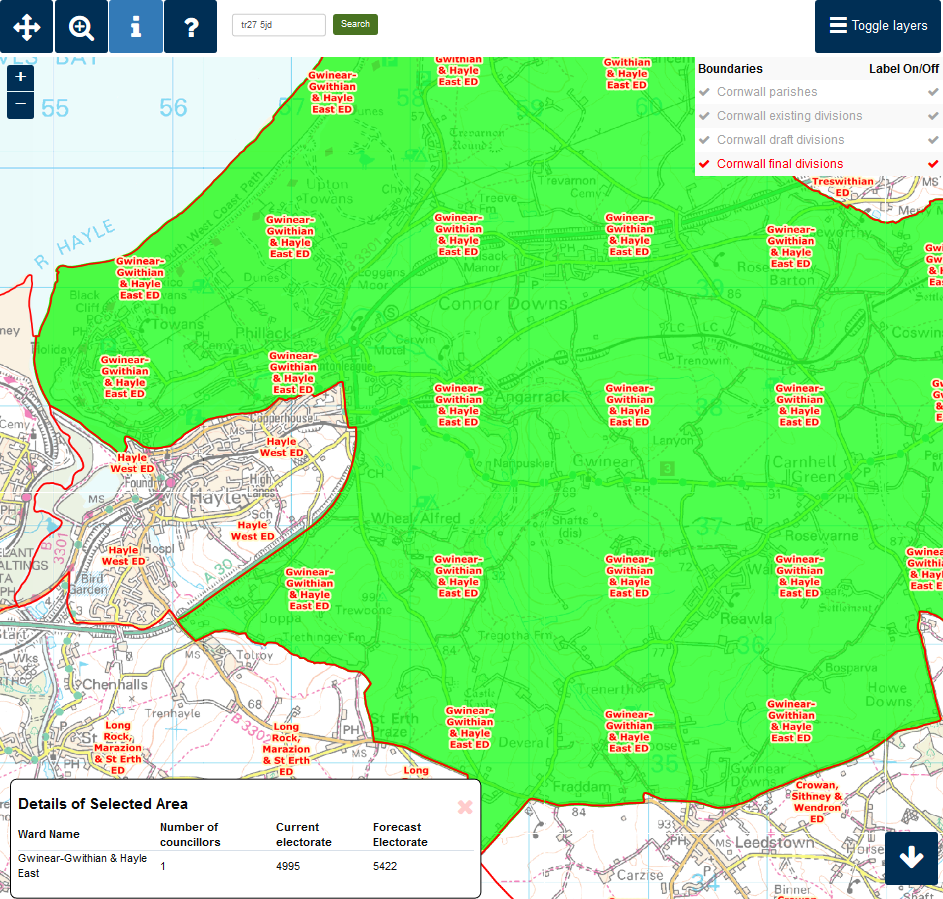943x899 pixels.
Task: Click the postcode search input field
Action: [278, 25]
